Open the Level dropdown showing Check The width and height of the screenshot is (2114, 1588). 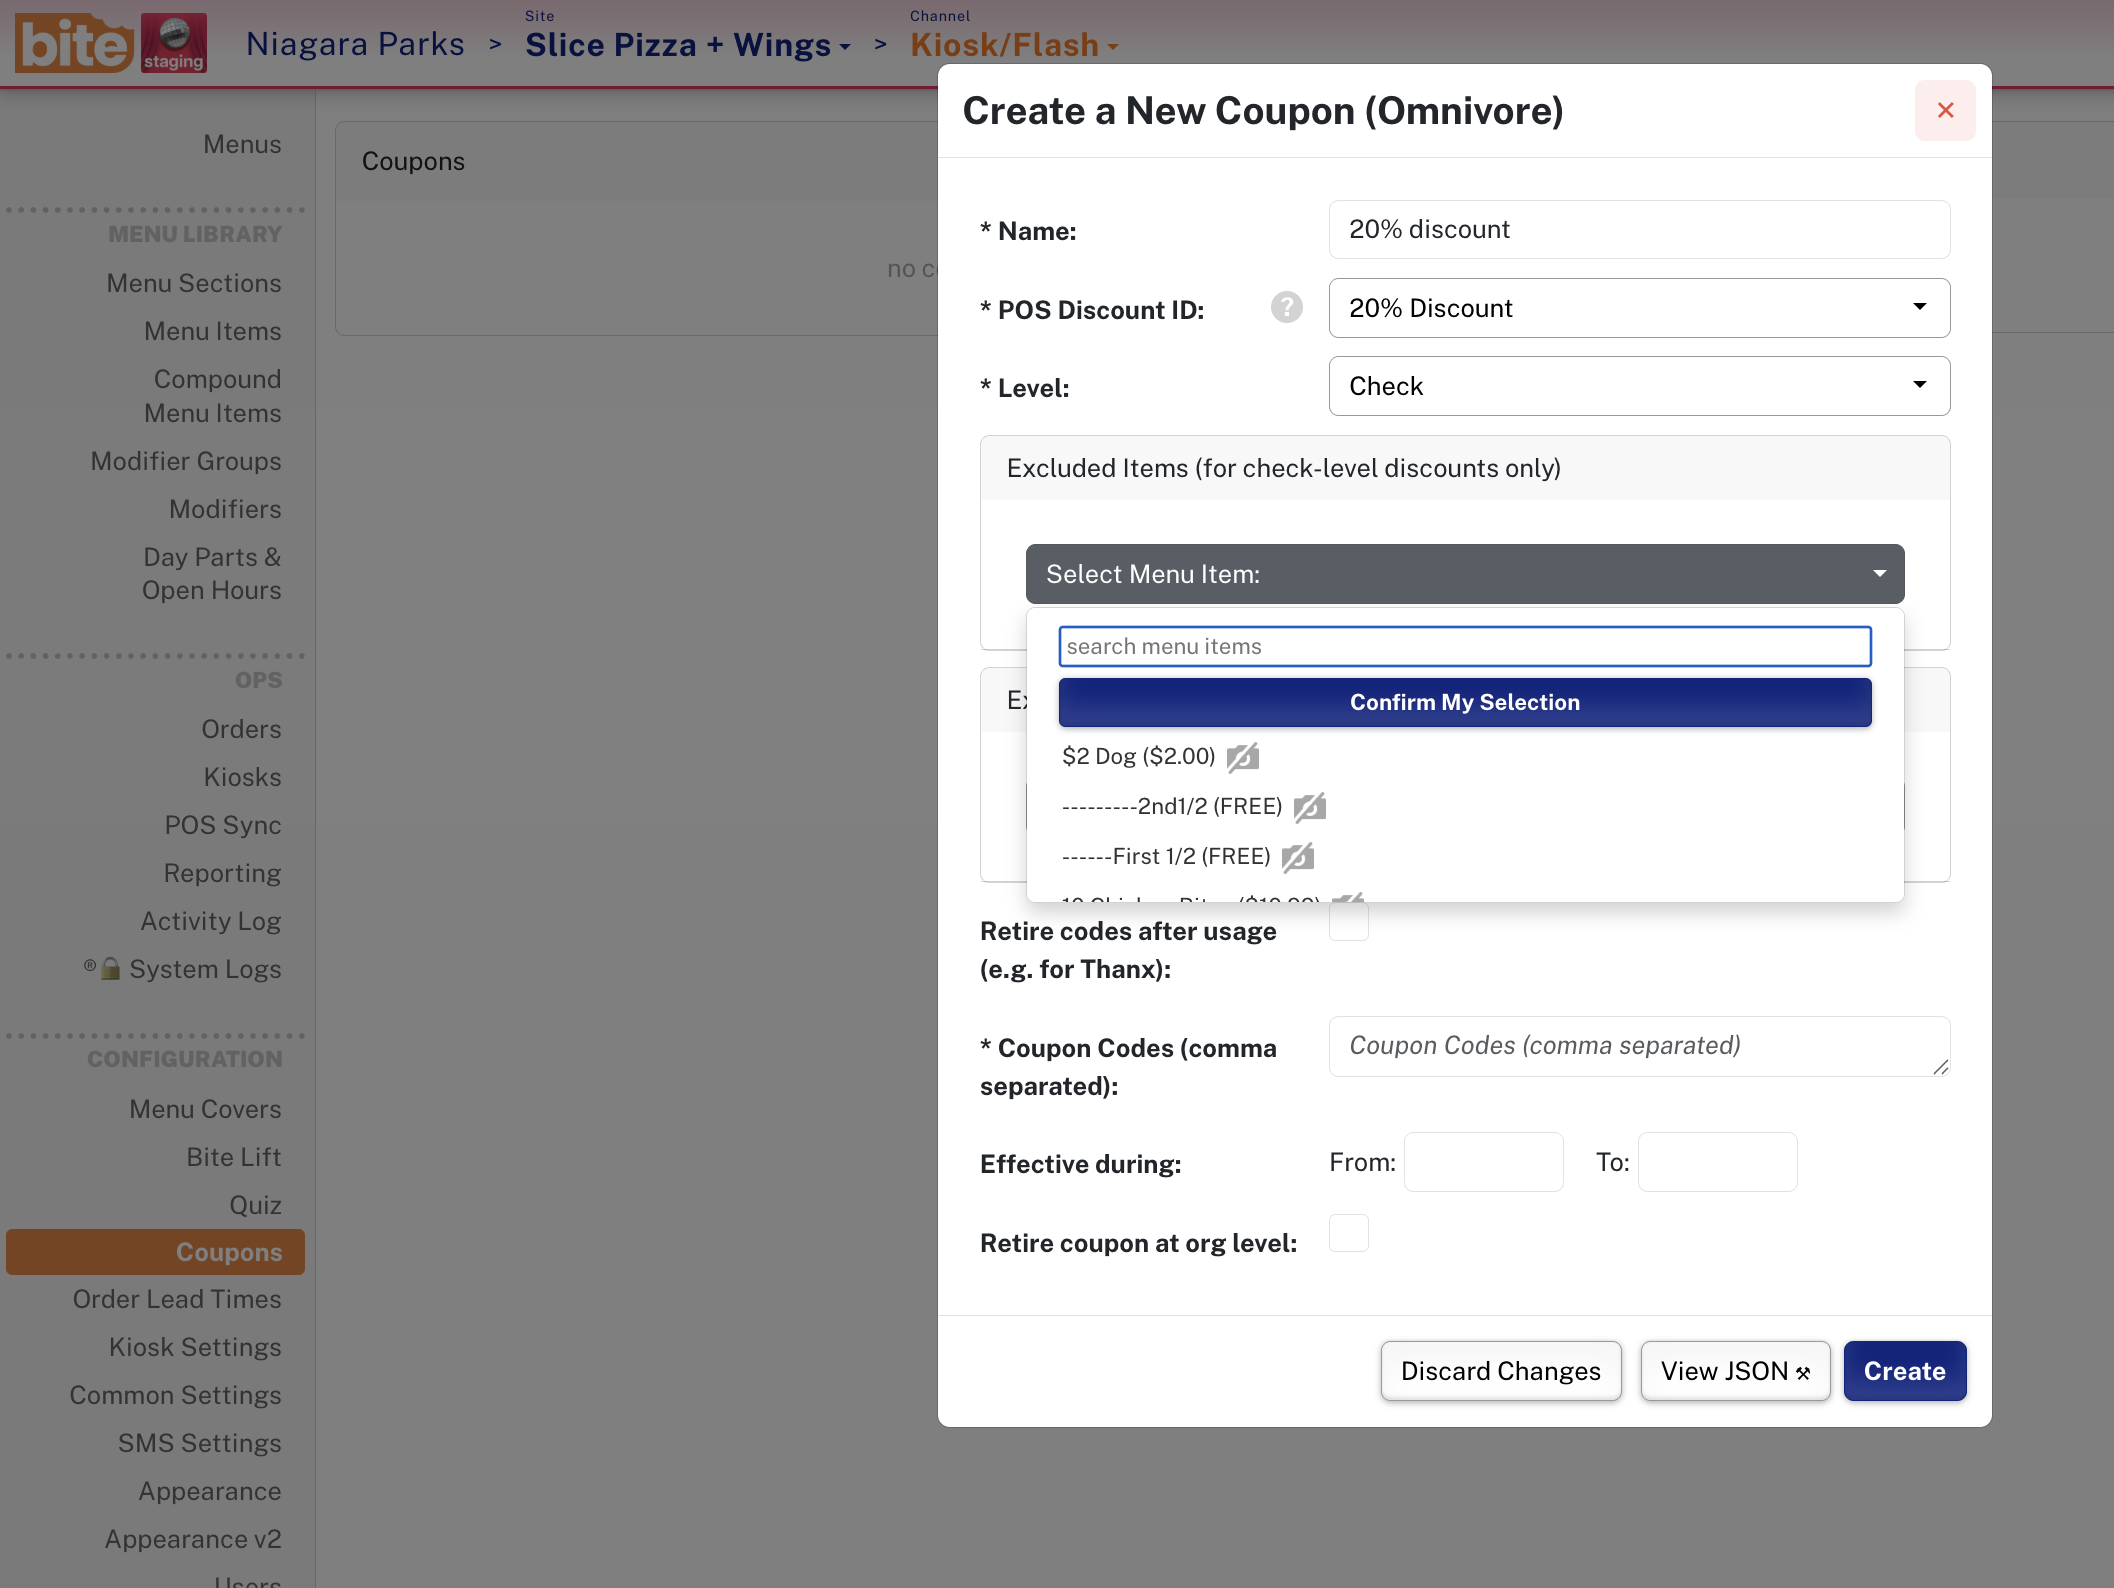tap(1639, 386)
